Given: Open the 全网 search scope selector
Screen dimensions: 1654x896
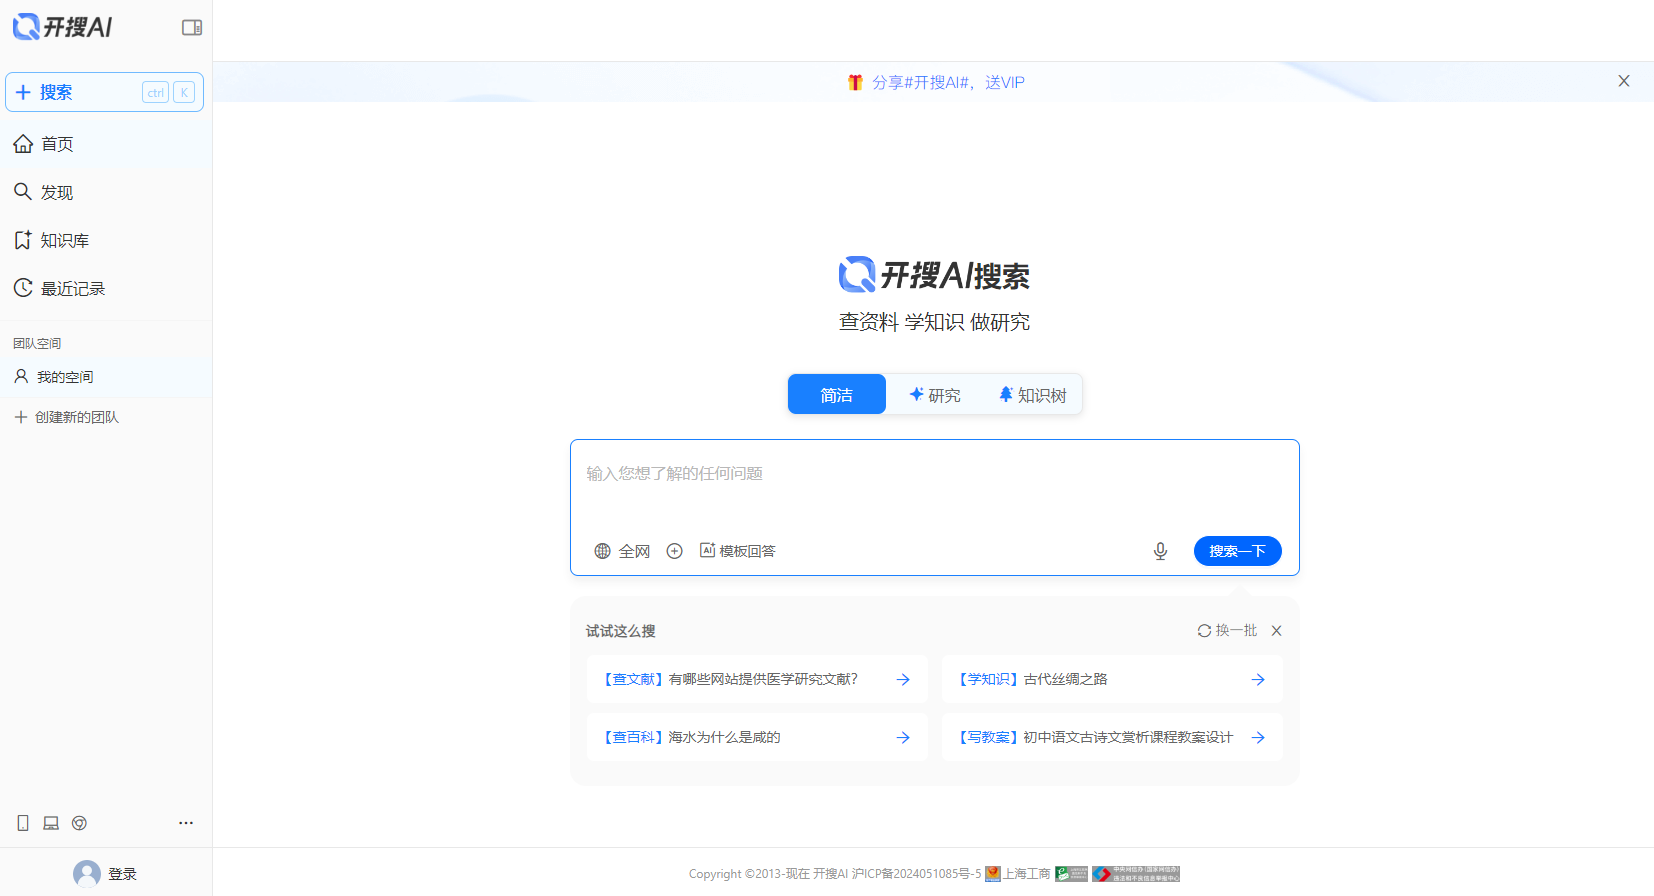Looking at the screenshot, I should 622,551.
